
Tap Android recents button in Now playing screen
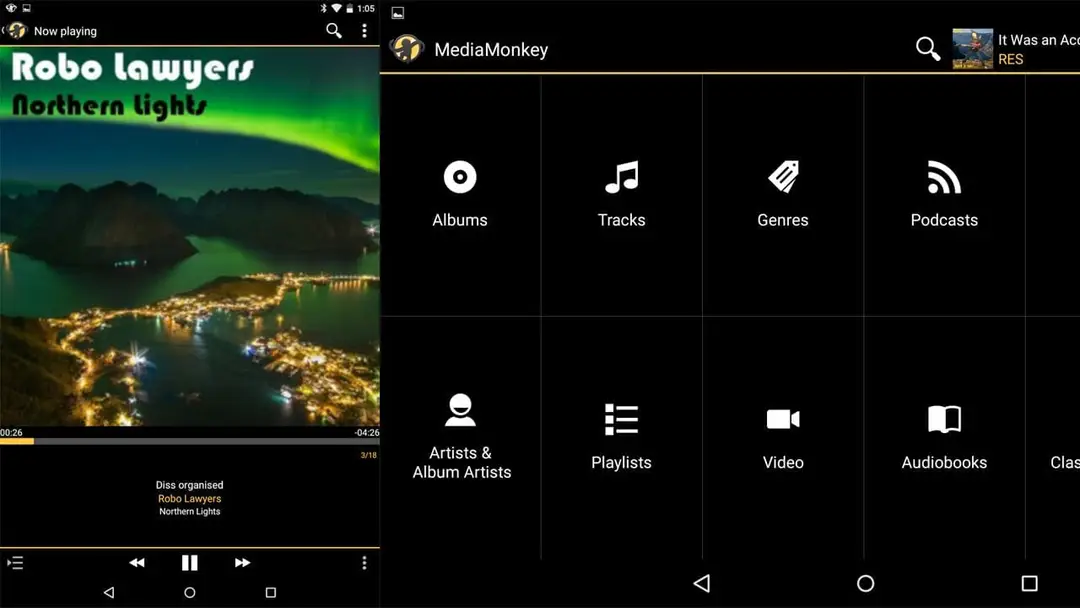click(271, 592)
